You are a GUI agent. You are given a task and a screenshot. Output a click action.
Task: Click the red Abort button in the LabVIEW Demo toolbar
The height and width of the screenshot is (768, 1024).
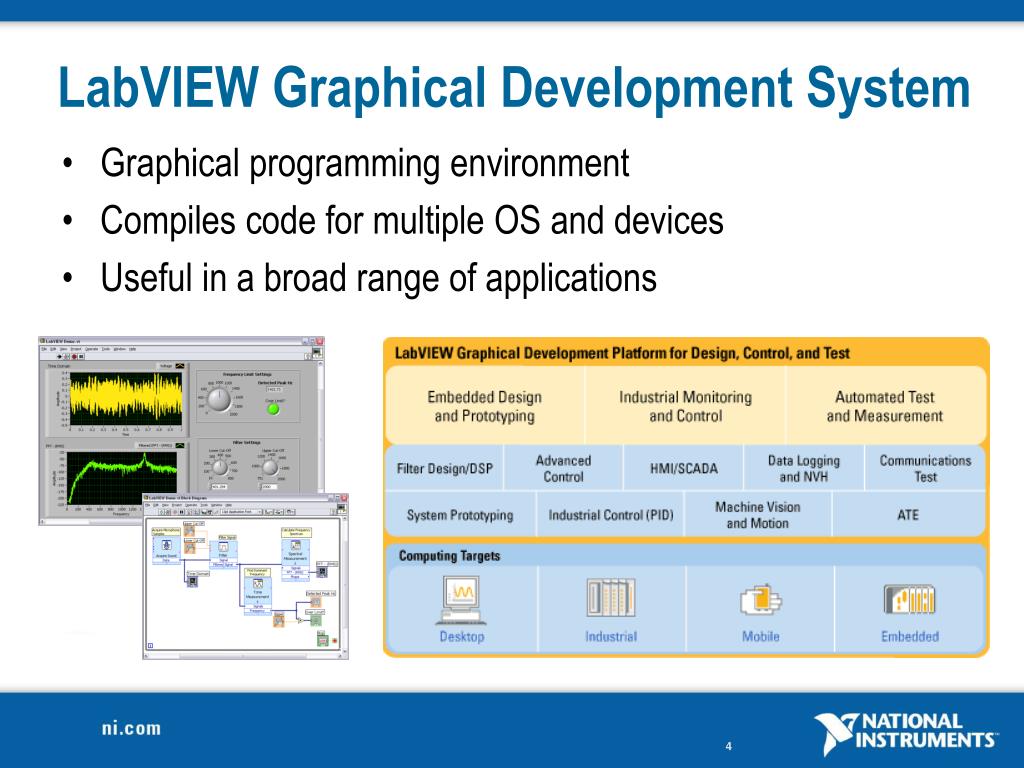click(x=74, y=357)
